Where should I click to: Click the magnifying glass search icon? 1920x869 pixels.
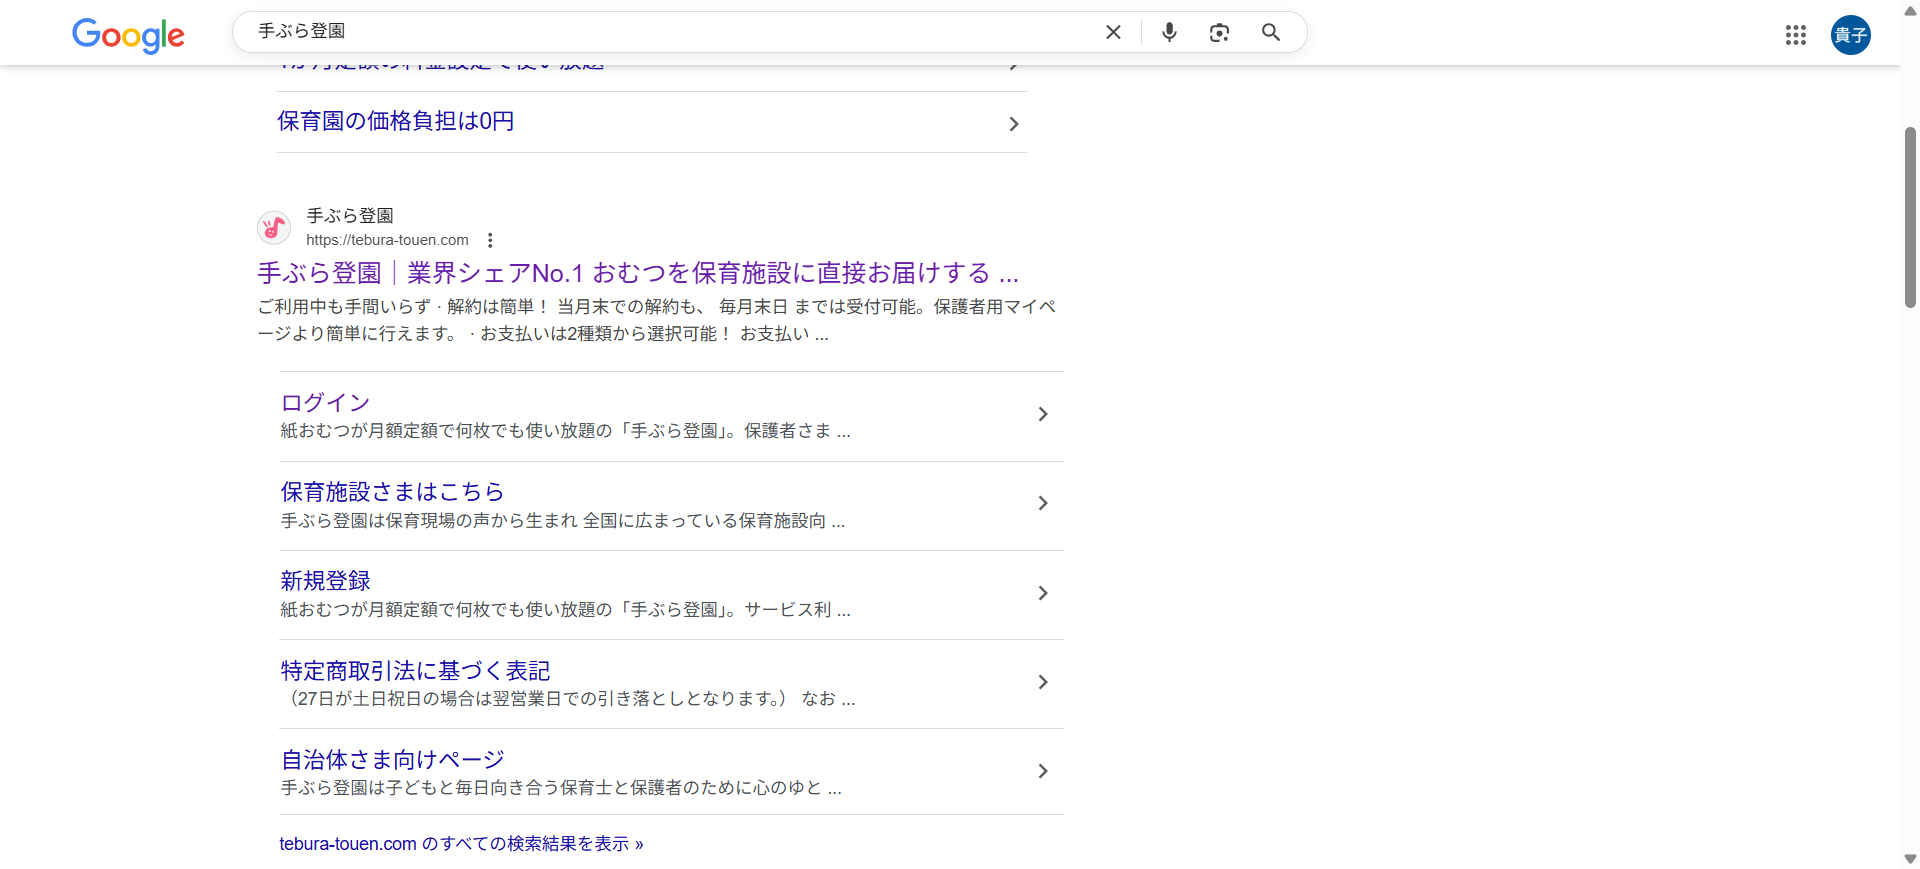click(x=1271, y=32)
